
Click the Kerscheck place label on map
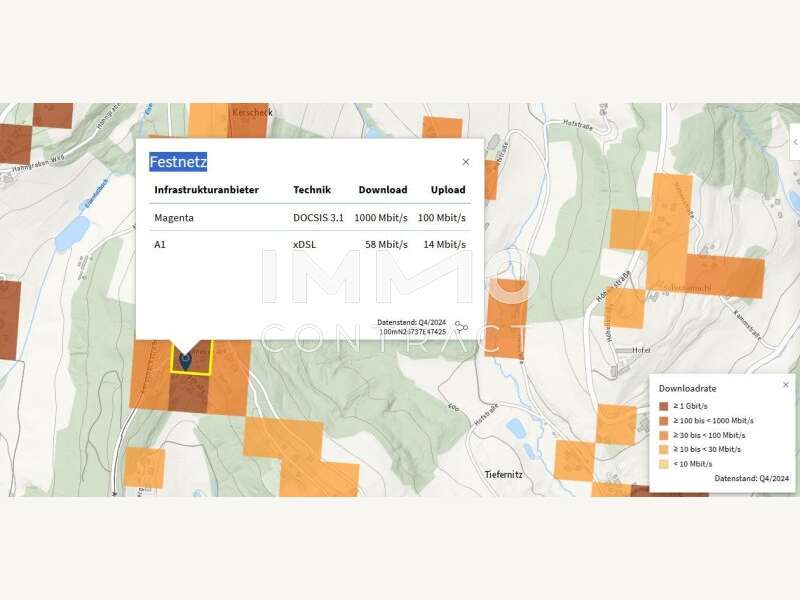pos(252,114)
